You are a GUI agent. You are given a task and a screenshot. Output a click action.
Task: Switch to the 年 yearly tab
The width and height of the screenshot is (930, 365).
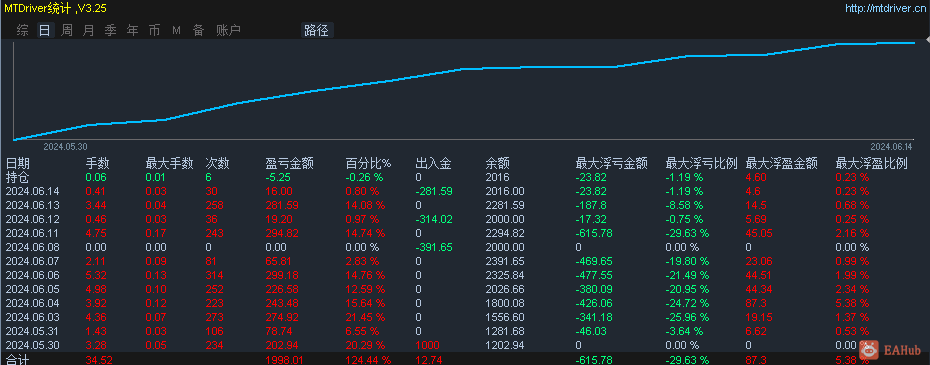click(x=133, y=30)
